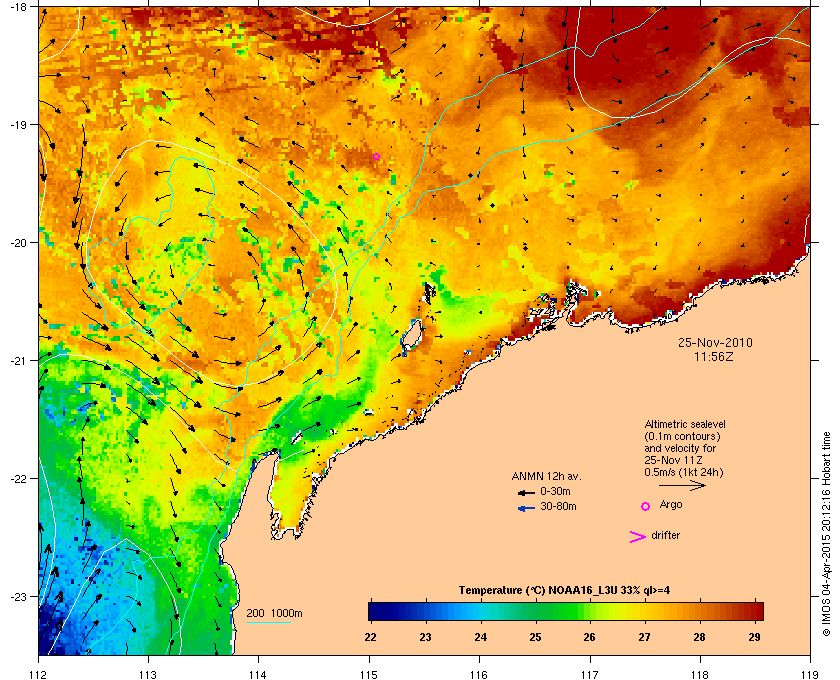
Task: Click the 0.5m/s velocity scale arrow
Action: coord(682,486)
